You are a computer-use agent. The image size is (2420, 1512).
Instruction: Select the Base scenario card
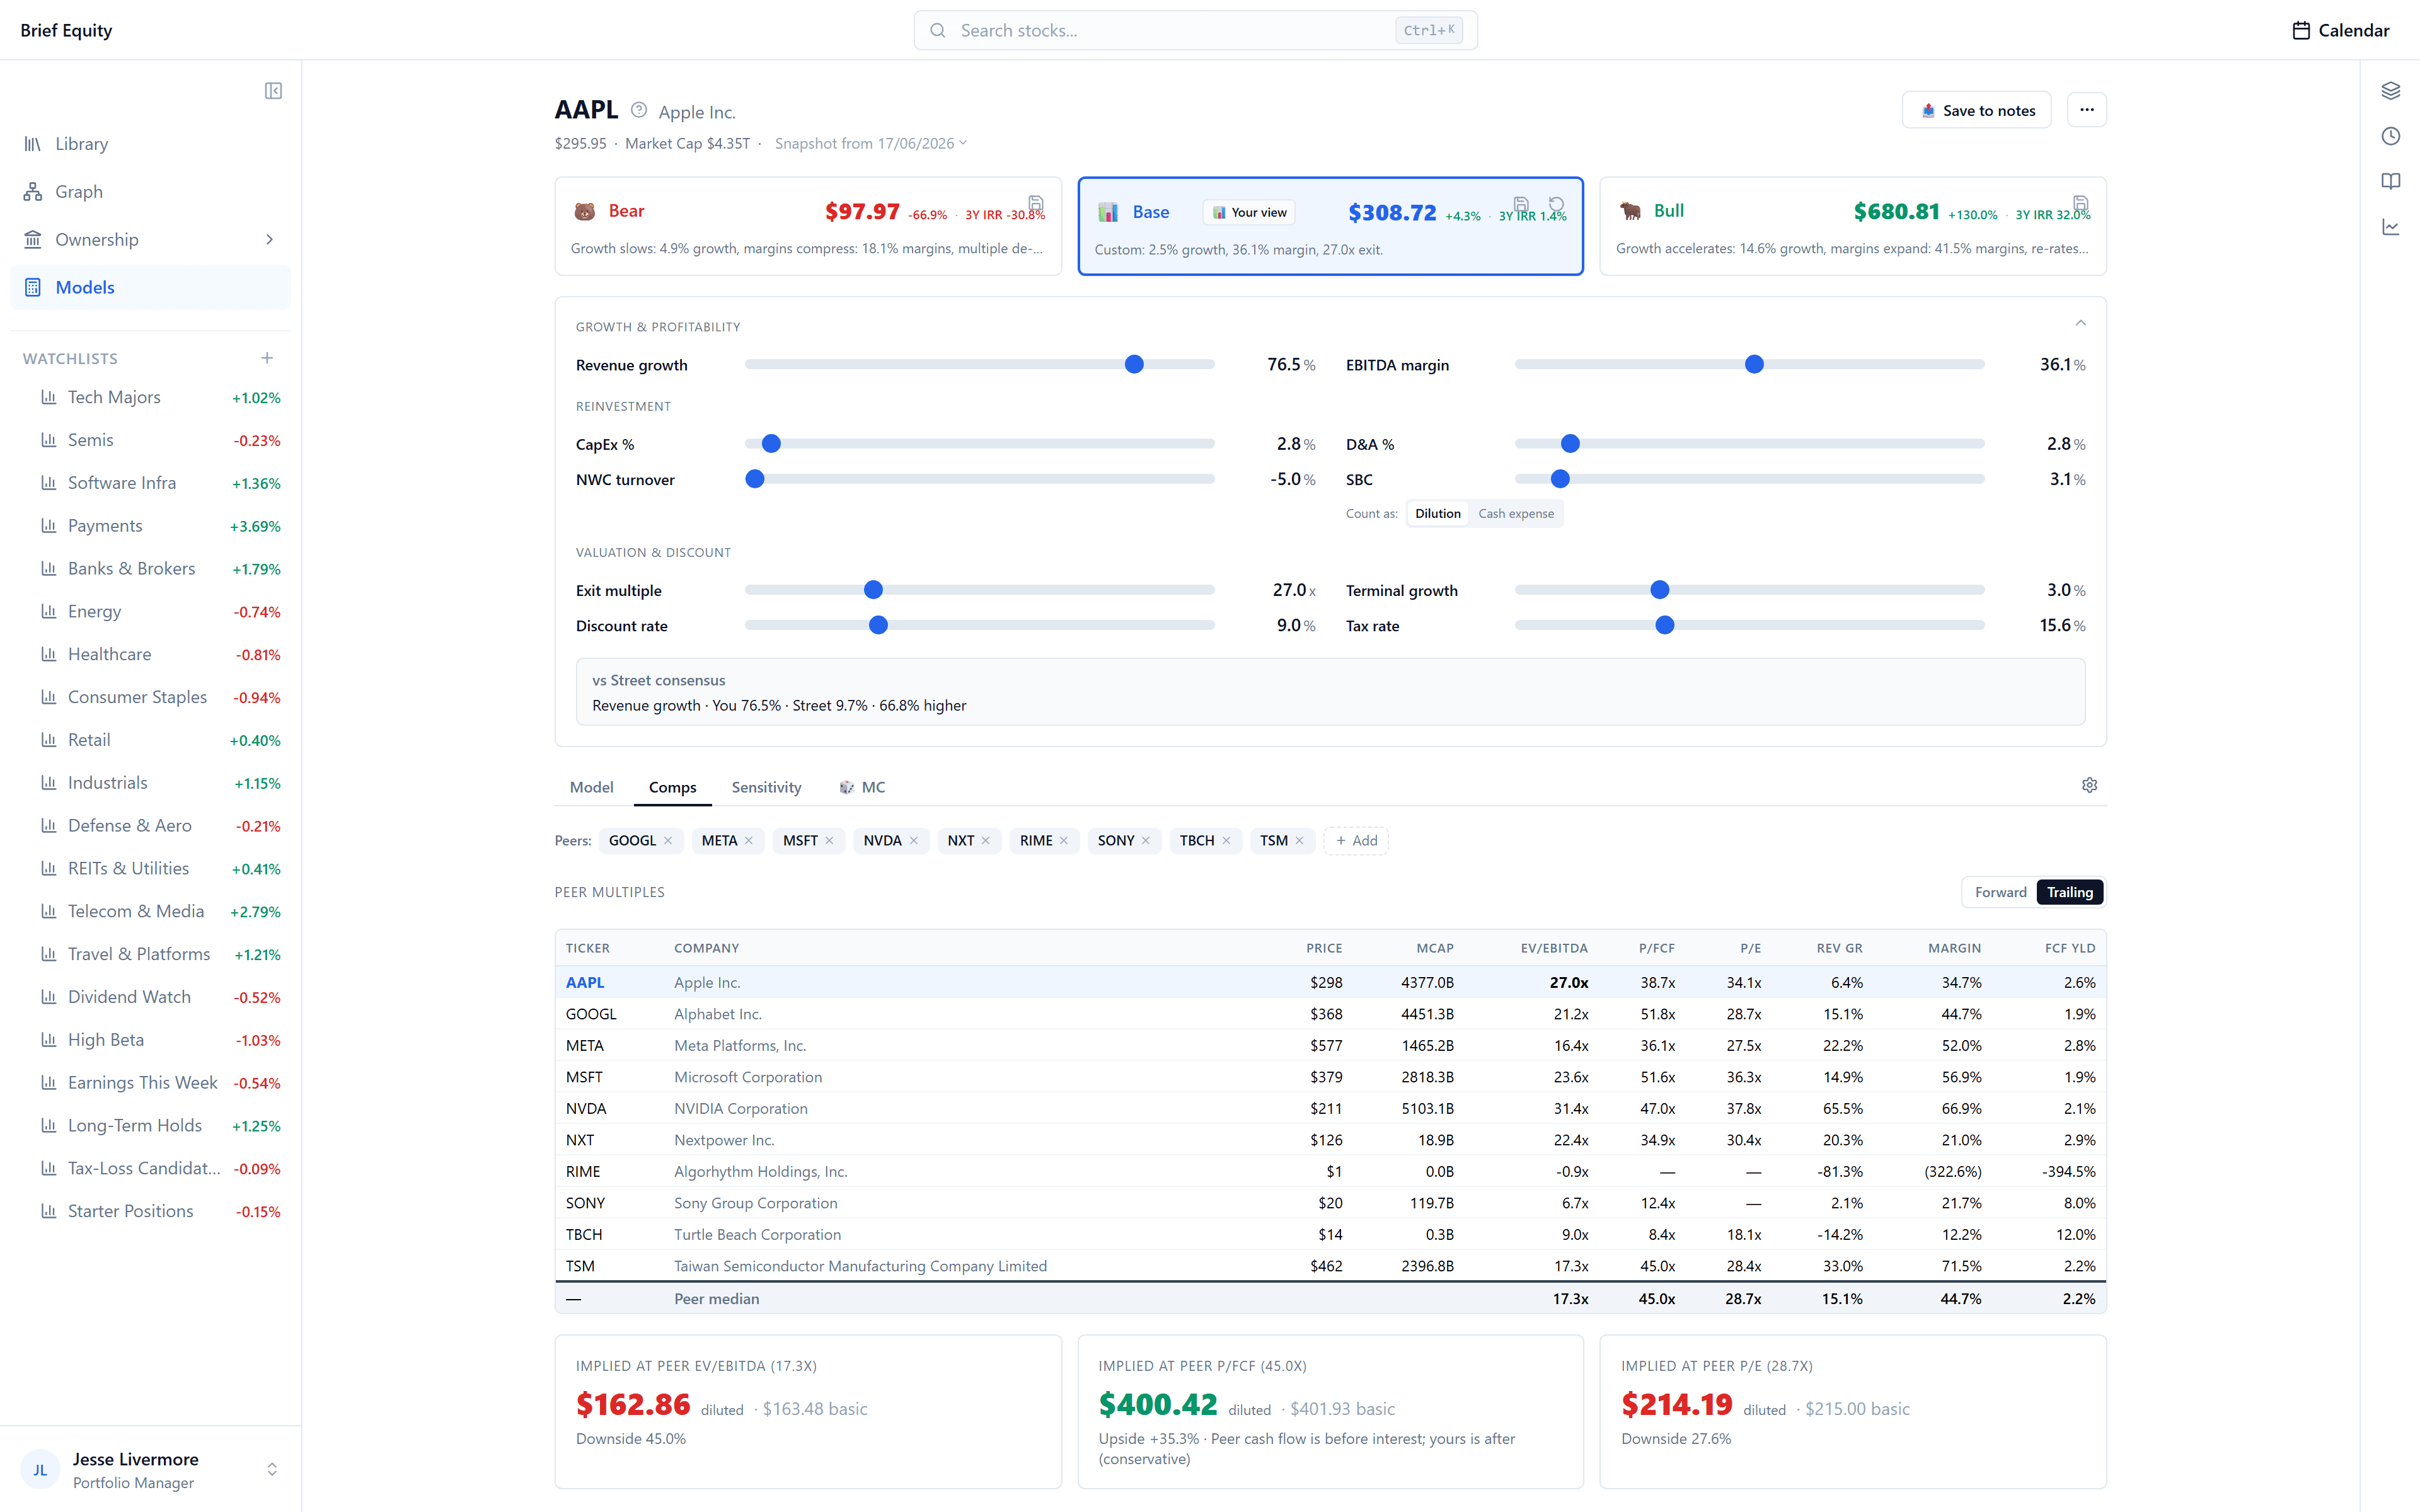coord(1330,226)
